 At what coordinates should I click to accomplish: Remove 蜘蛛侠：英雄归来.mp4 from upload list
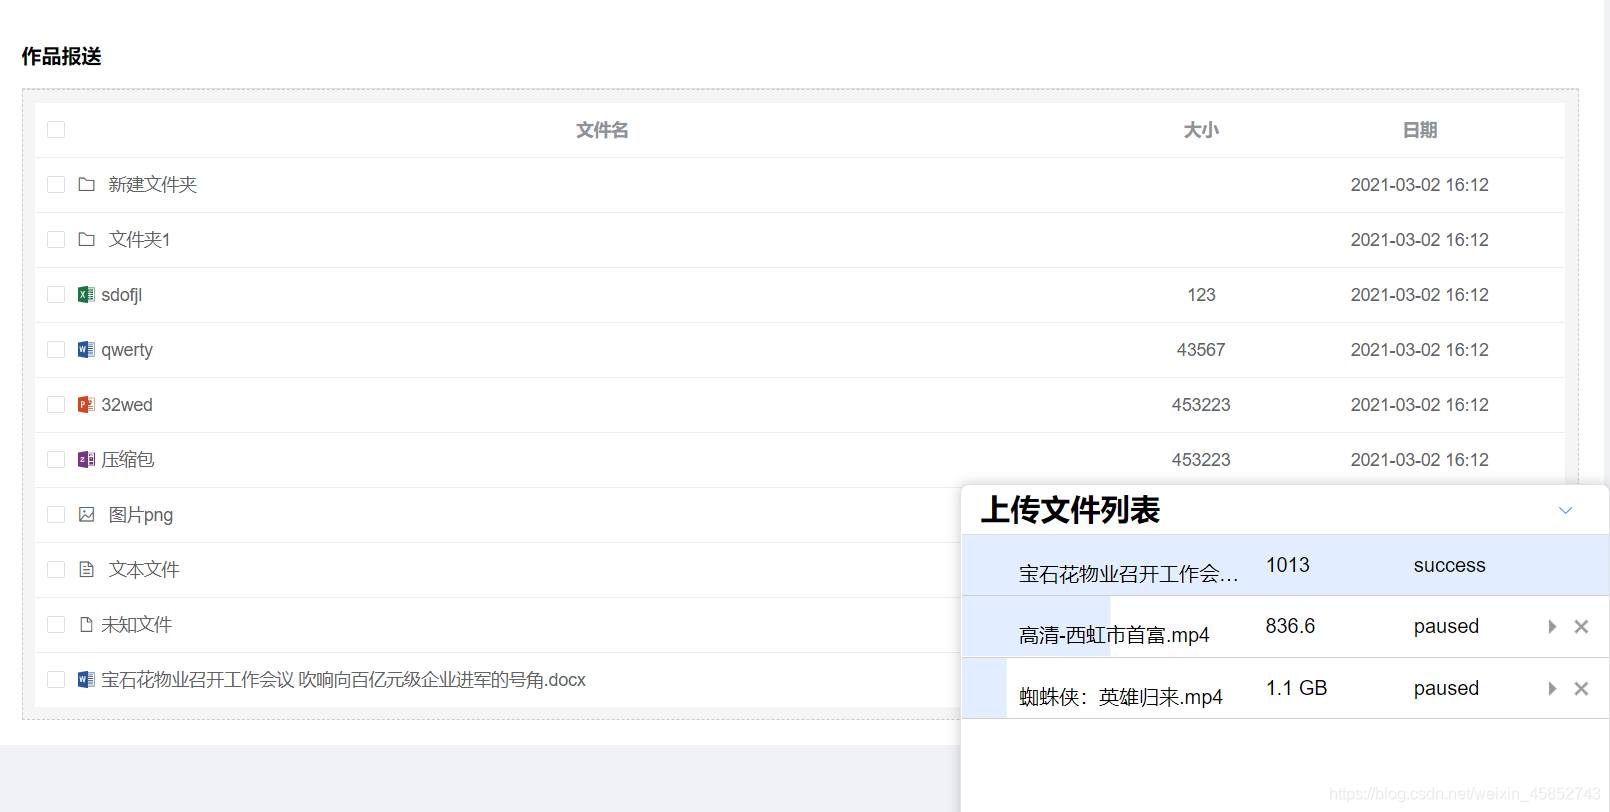[x=1581, y=689]
